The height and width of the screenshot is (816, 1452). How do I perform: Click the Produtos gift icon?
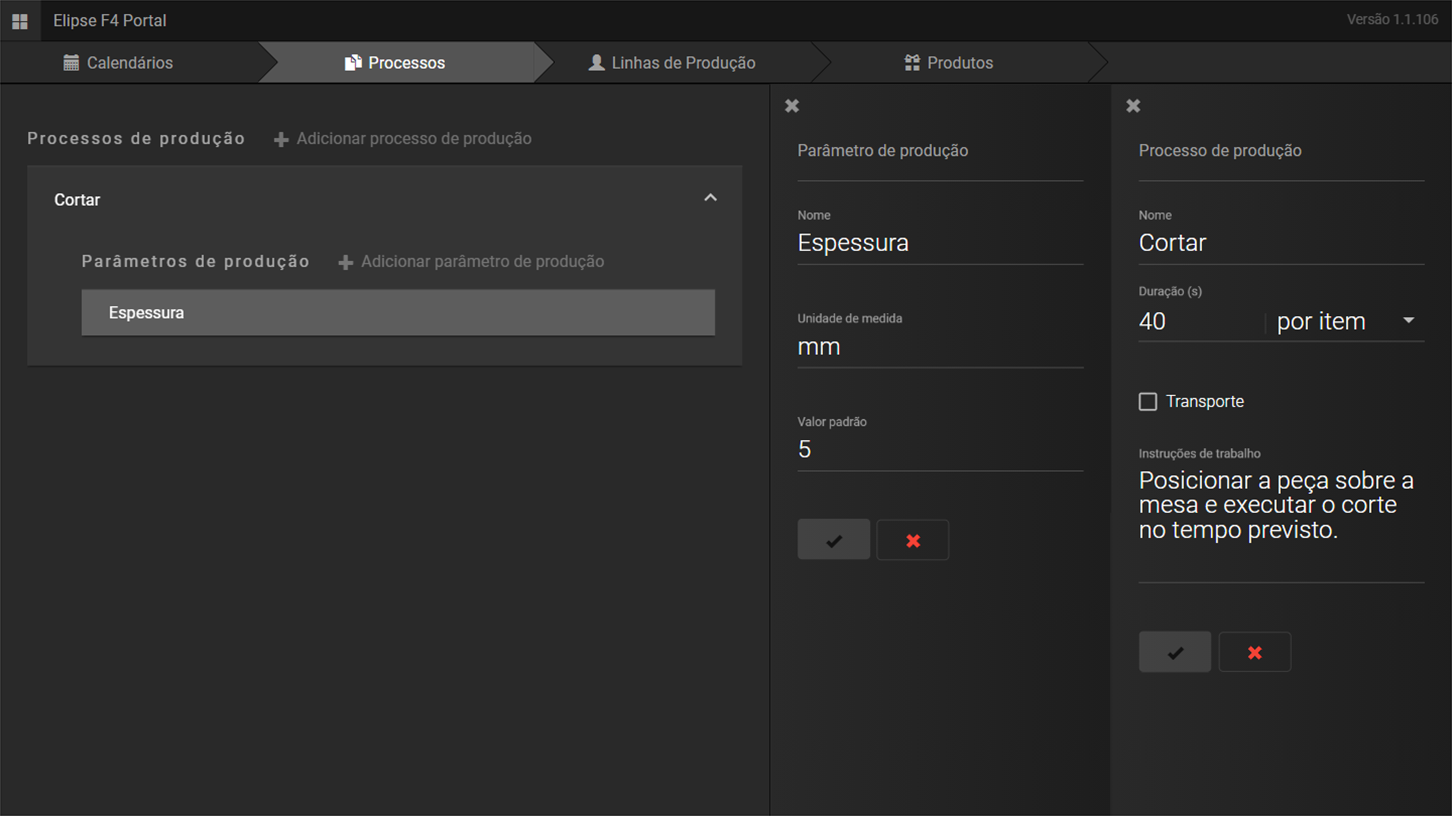pyautogui.click(x=912, y=63)
